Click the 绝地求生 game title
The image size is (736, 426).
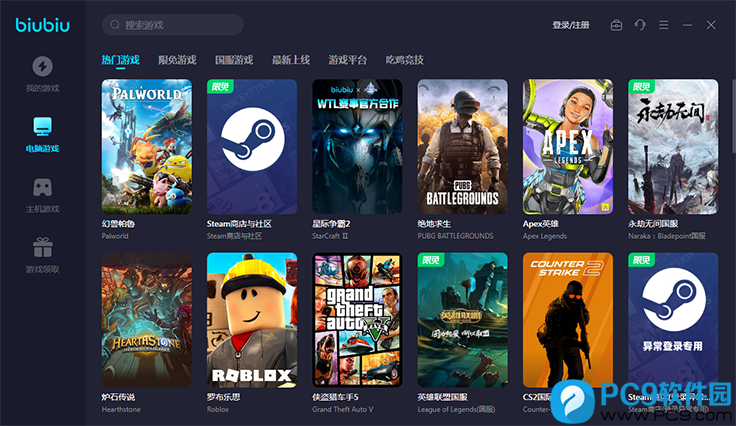(x=434, y=224)
